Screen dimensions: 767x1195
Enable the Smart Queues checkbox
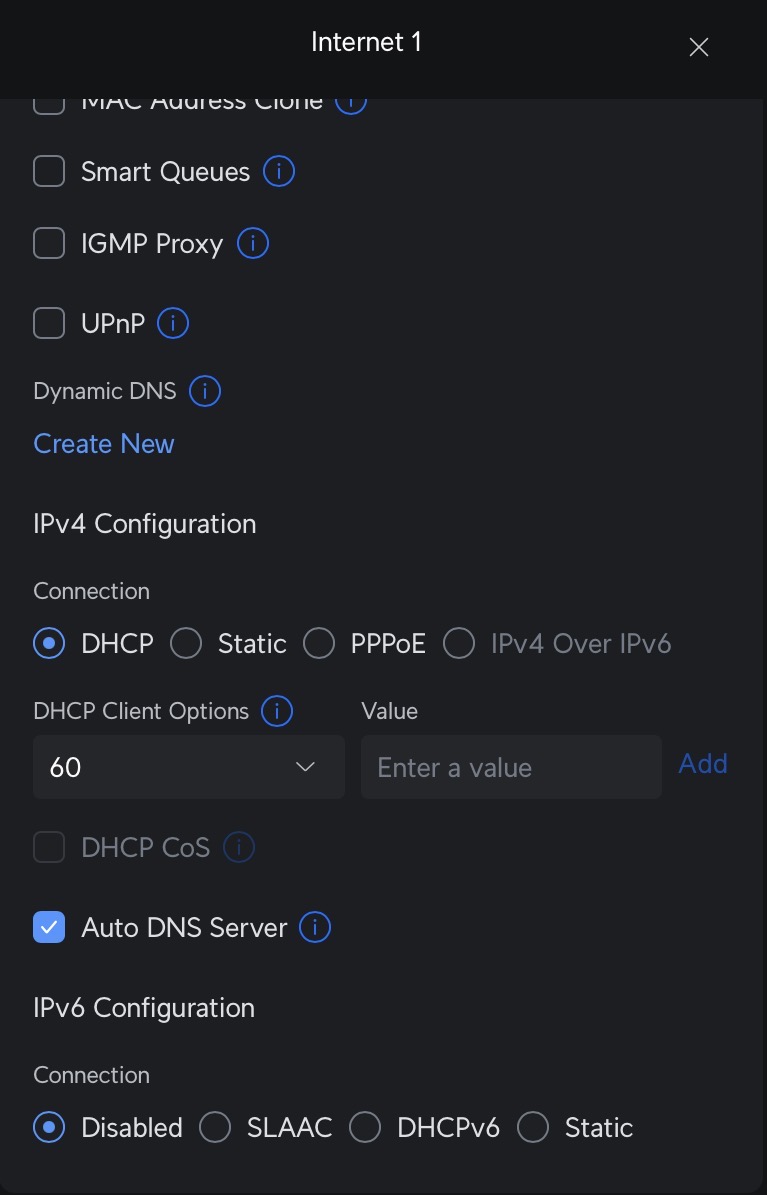49,172
